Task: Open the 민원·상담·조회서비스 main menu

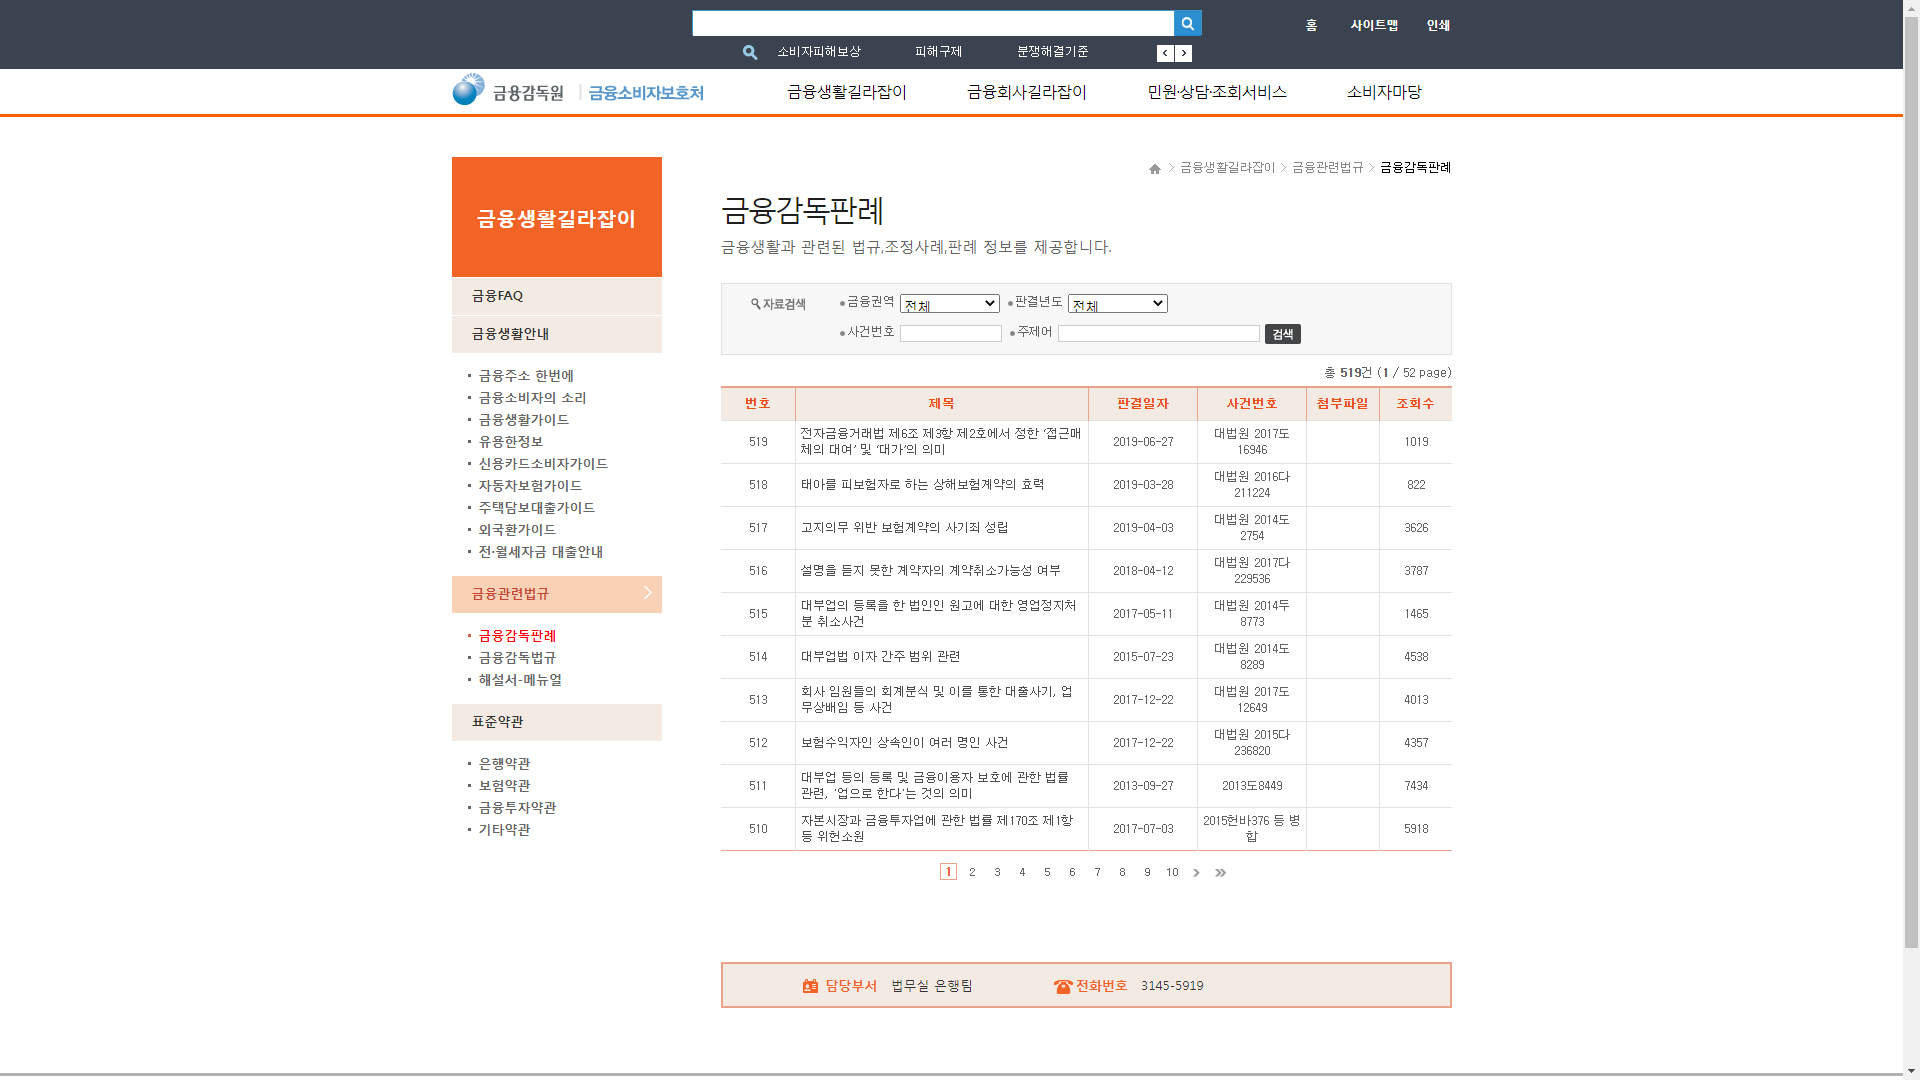Action: (x=1216, y=92)
